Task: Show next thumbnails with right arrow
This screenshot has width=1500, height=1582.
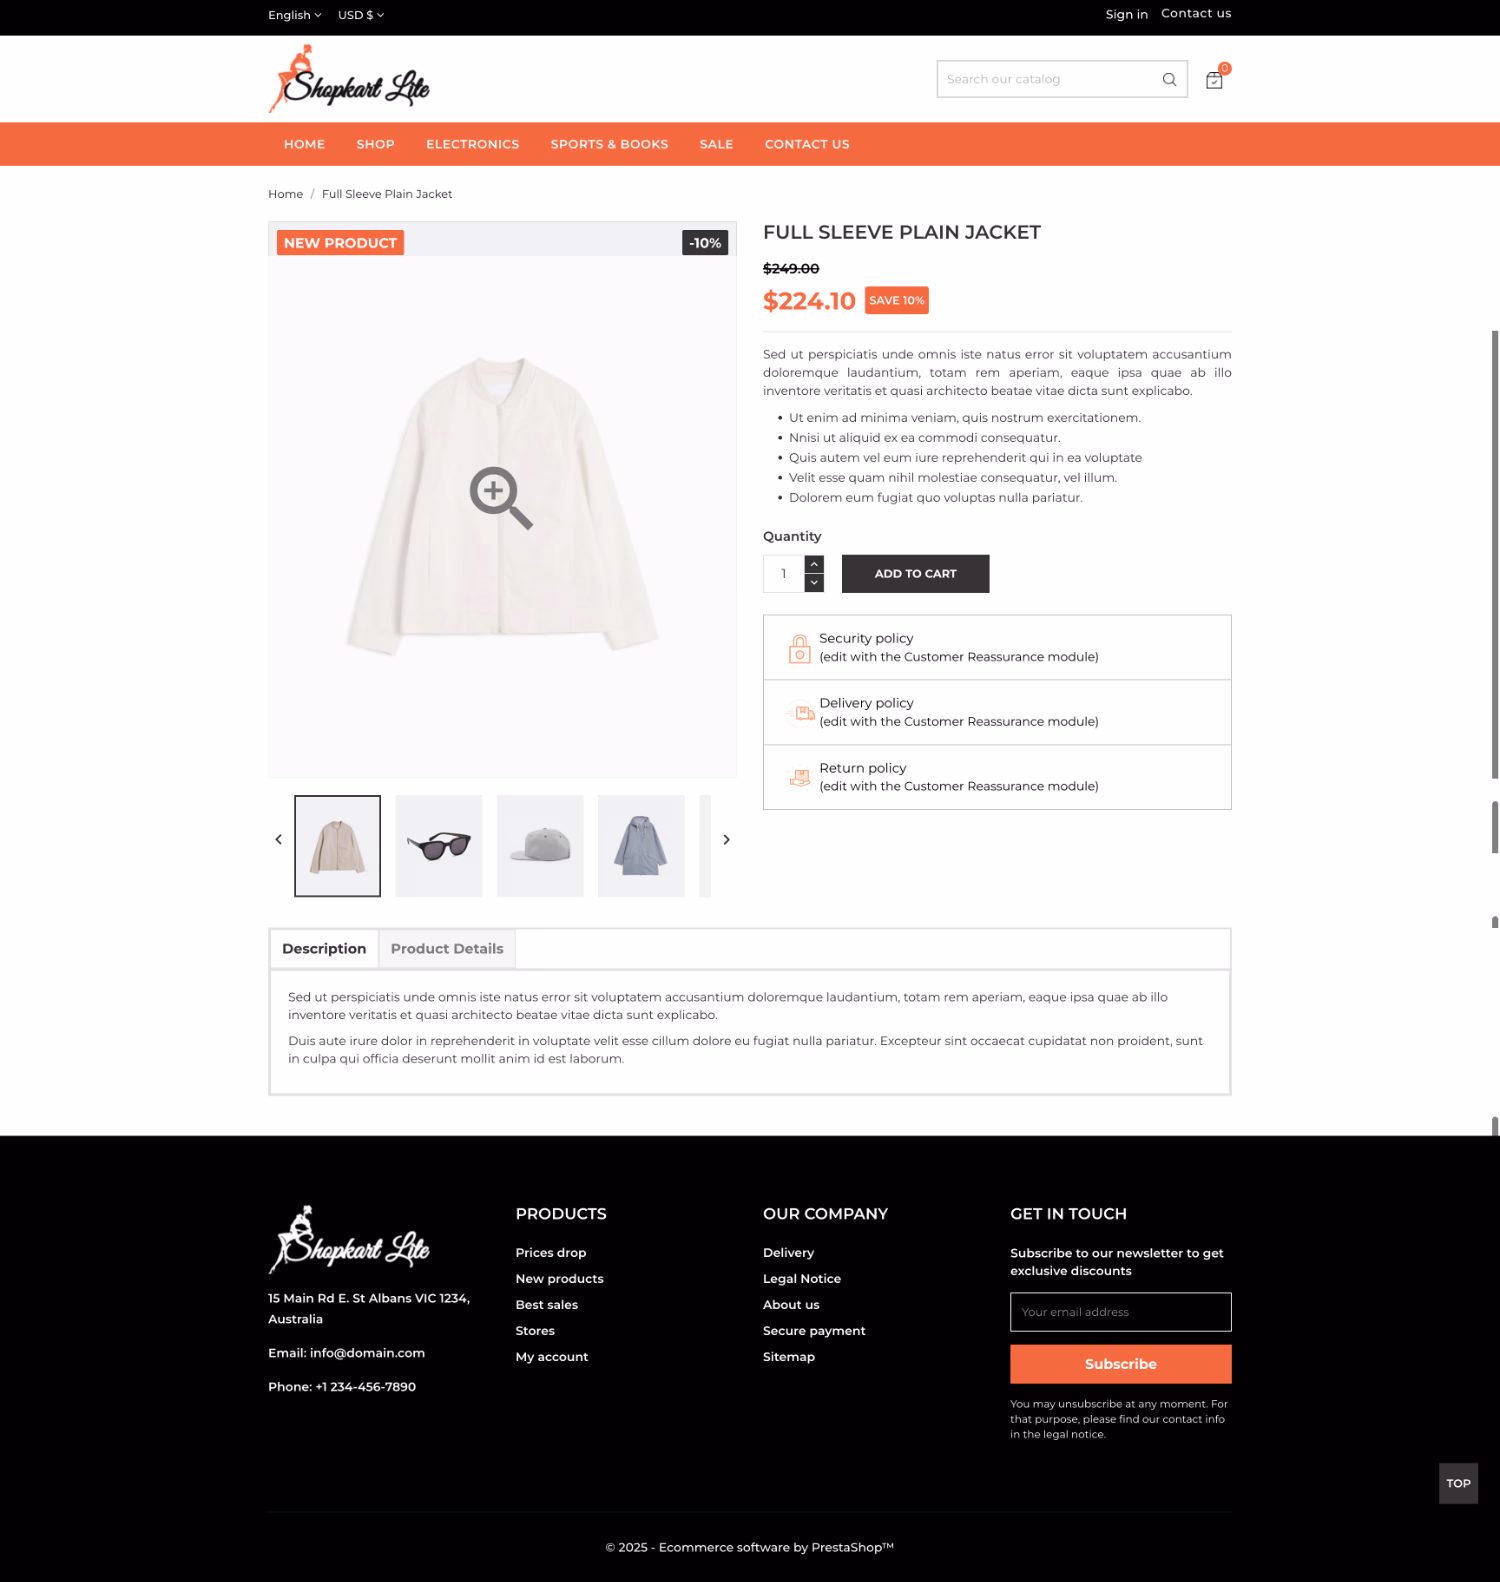Action: 727,840
